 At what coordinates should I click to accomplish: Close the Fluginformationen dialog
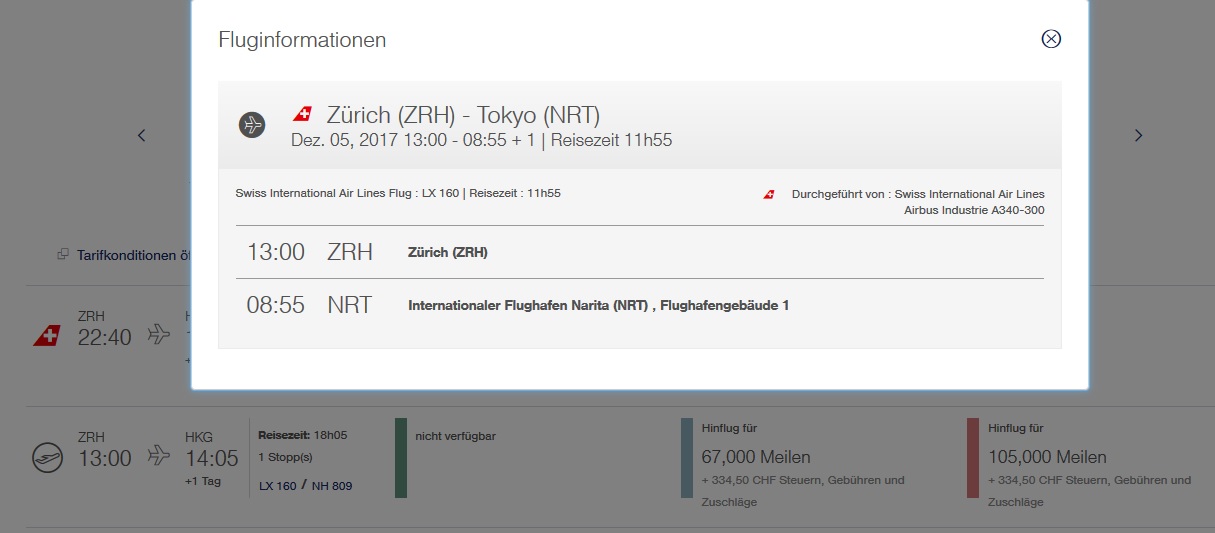point(1051,39)
